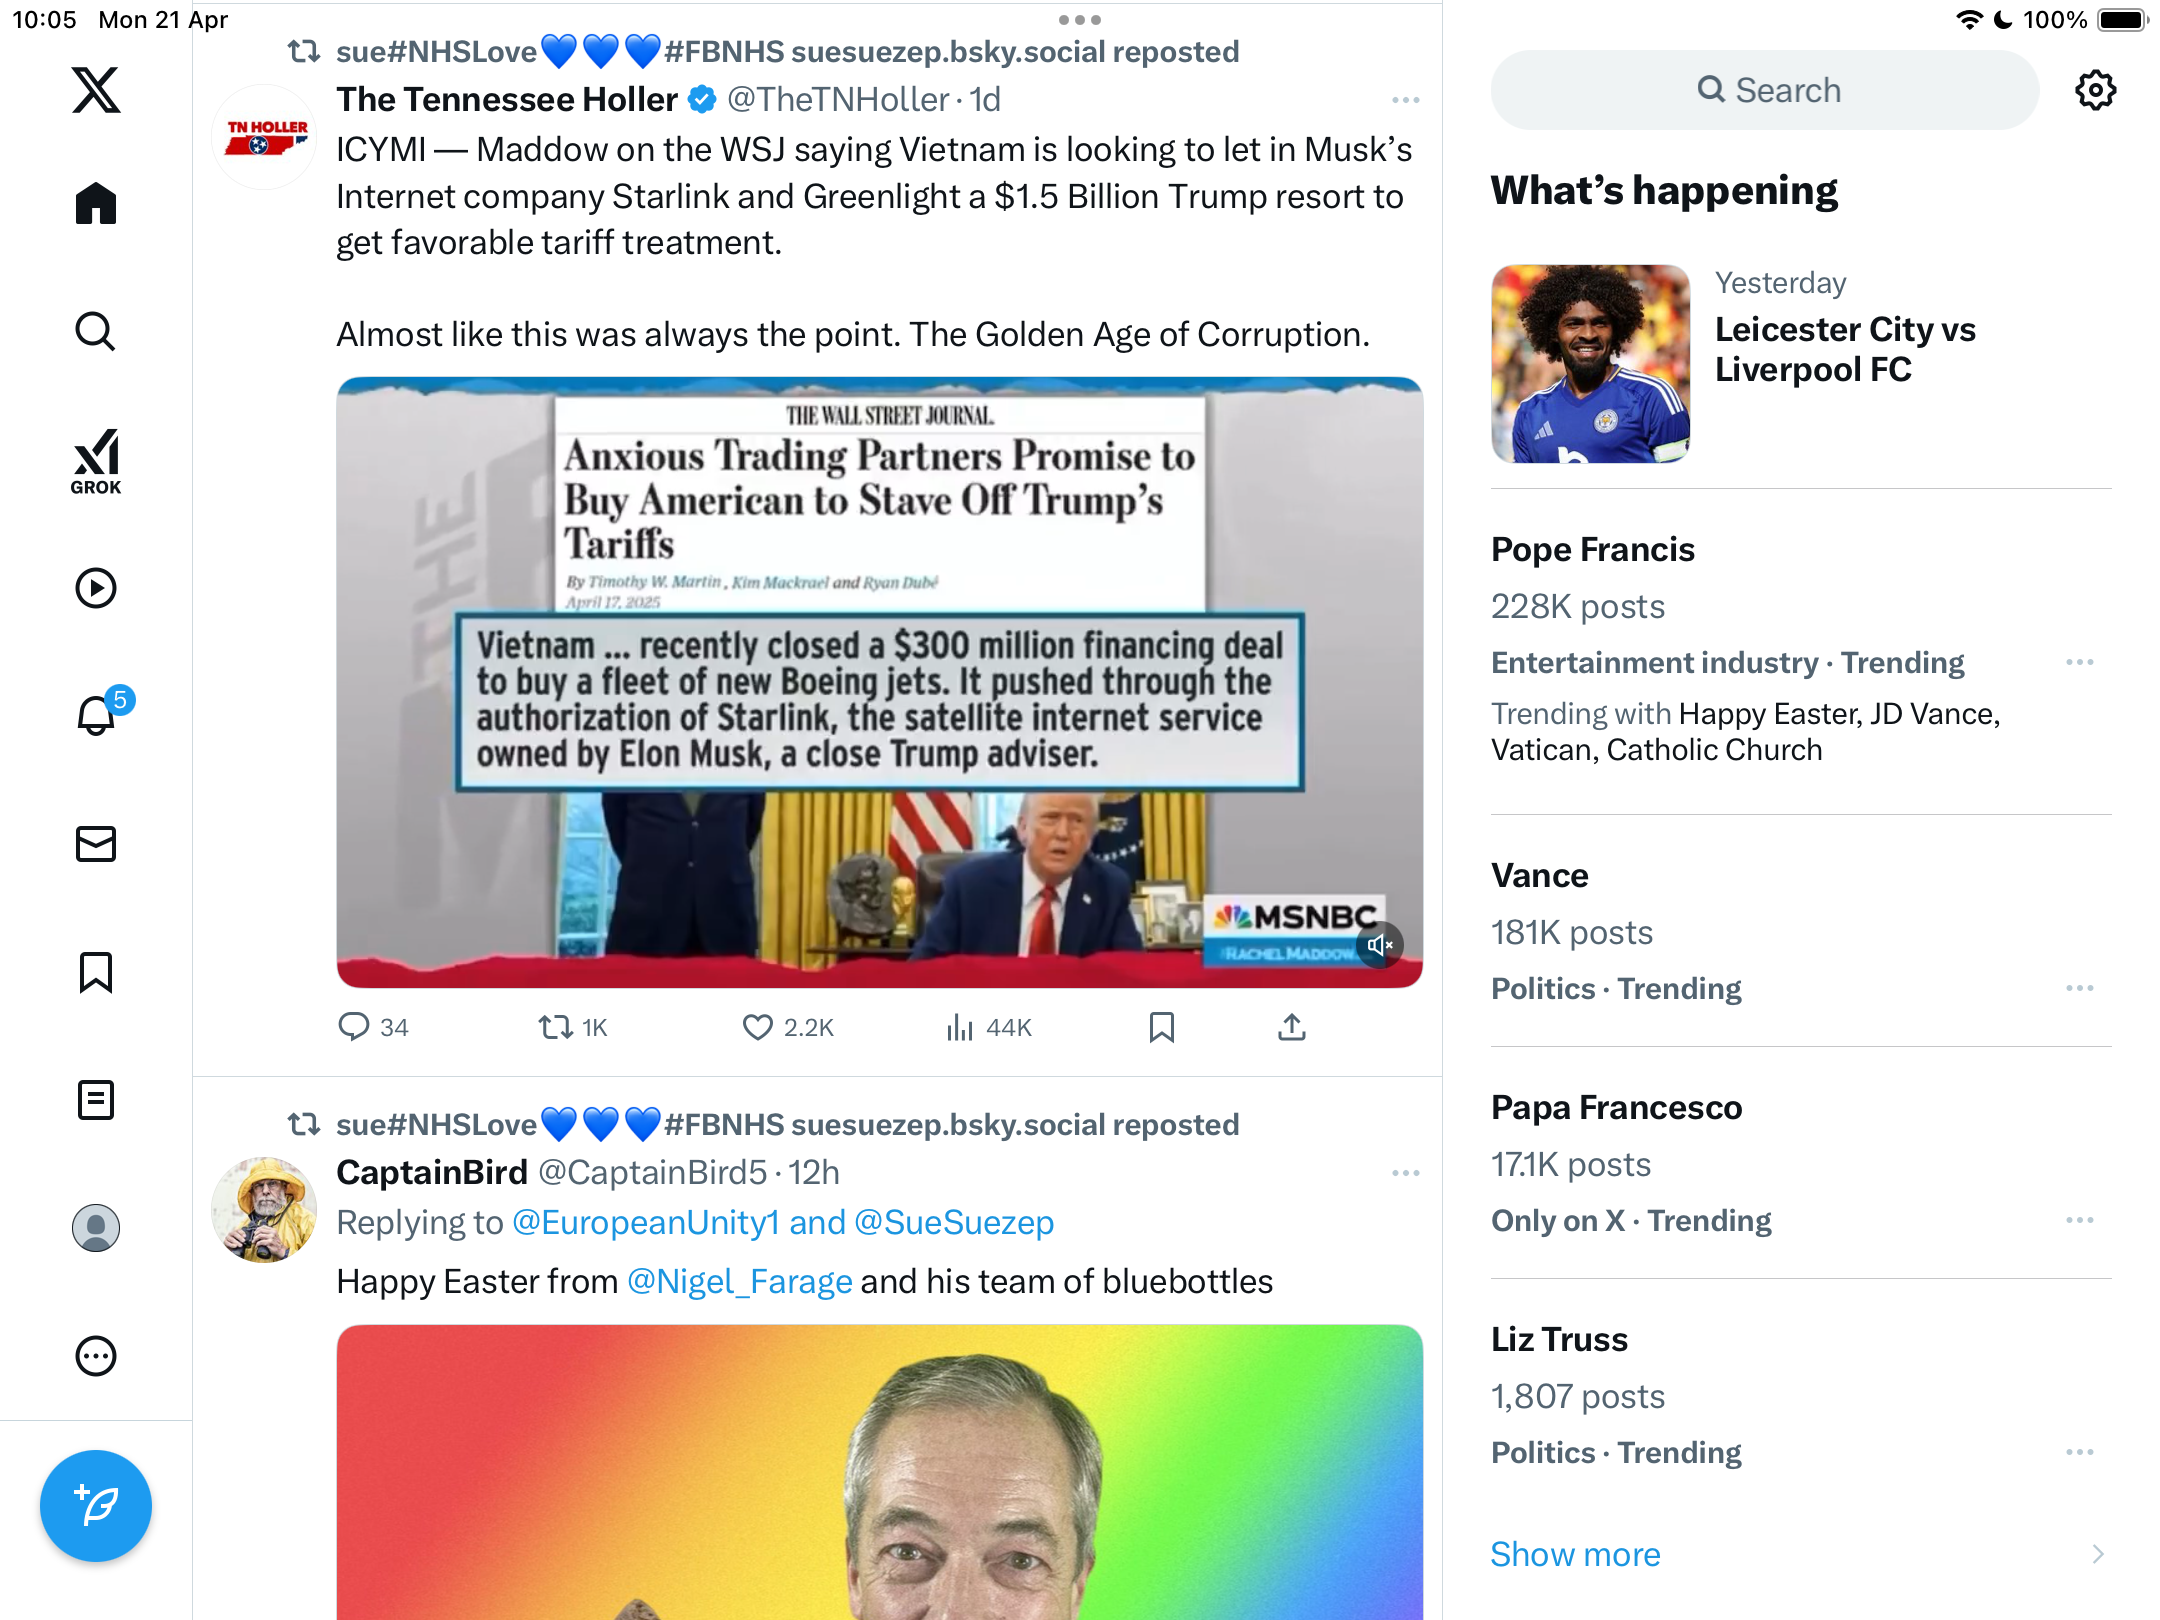Click Show more trends link

point(1575,1554)
